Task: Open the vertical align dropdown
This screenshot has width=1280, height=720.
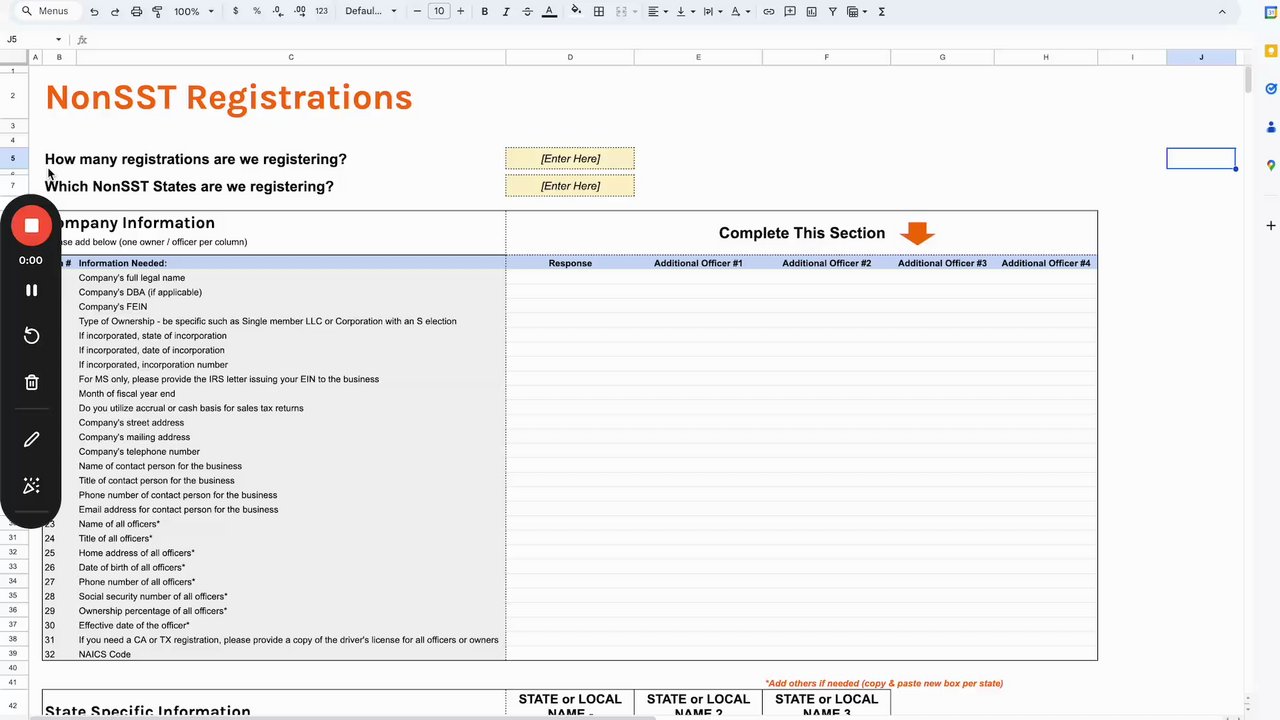Action: 684,11
